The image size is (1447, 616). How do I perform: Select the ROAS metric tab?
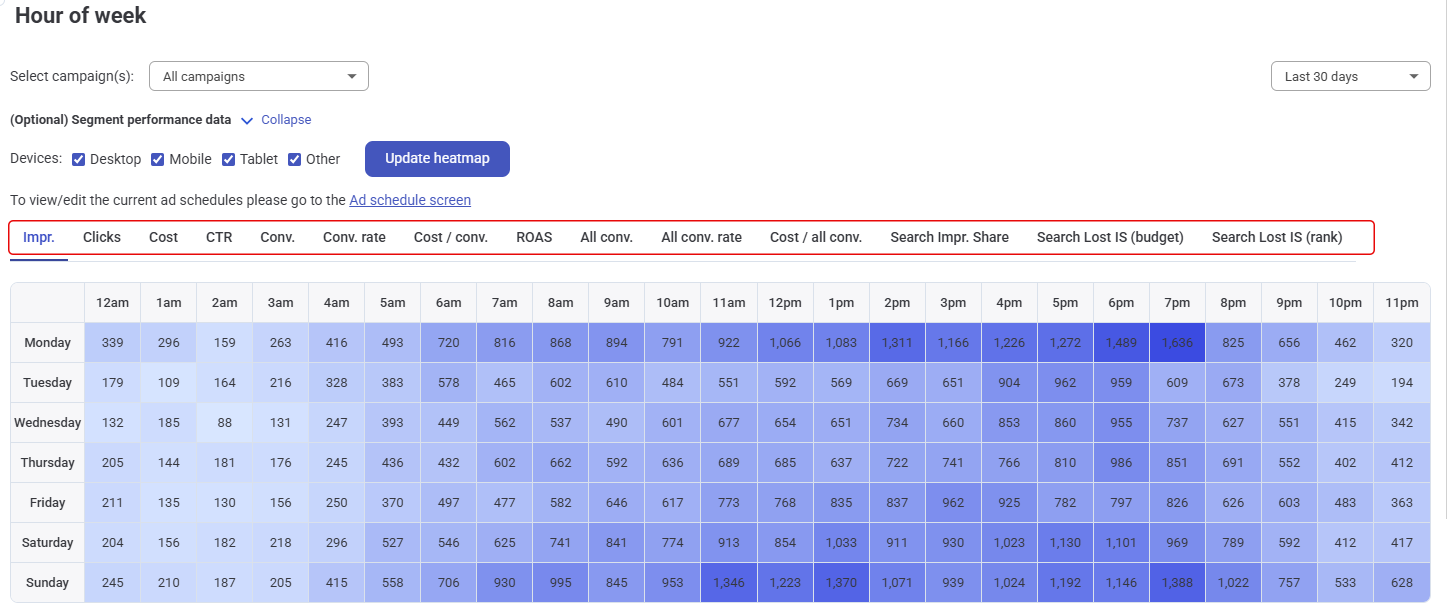(x=534, y=237)
